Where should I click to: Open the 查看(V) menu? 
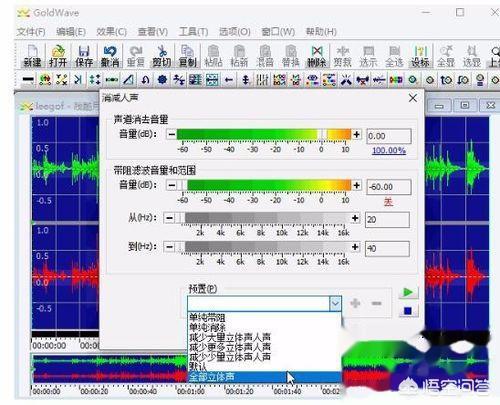153,32
